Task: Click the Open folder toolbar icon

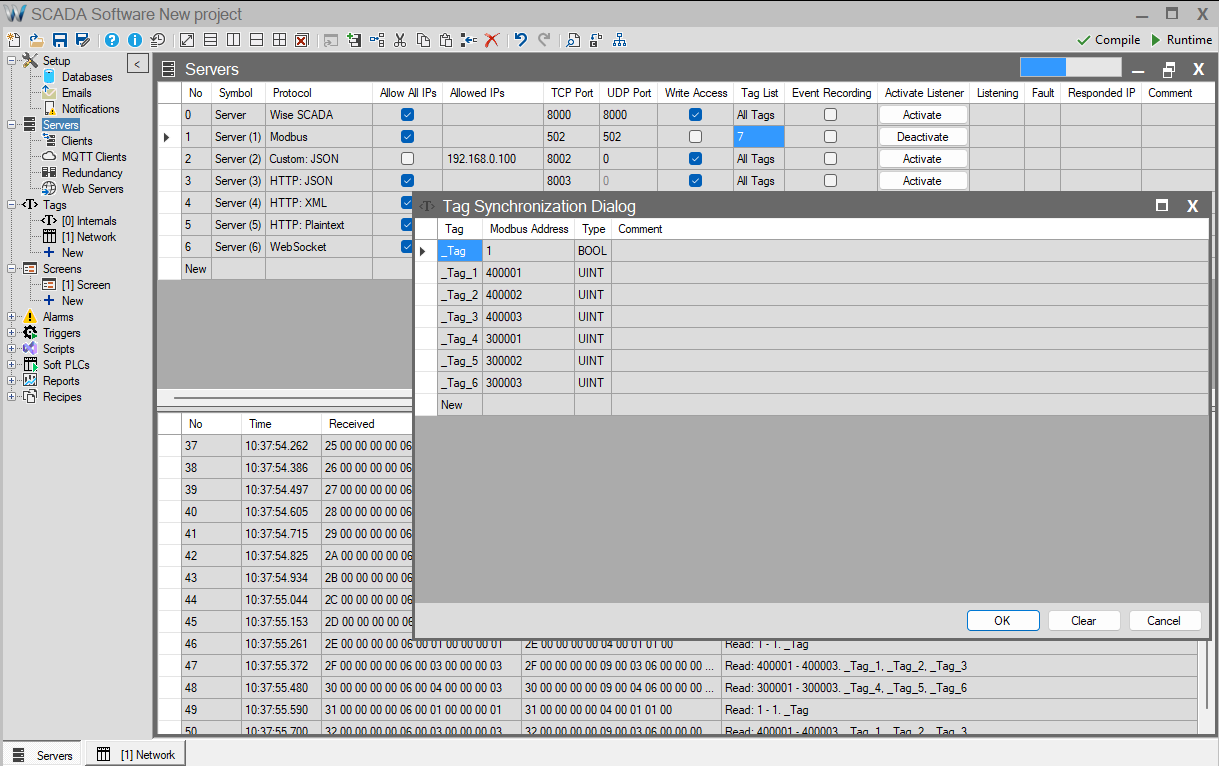Action: (x=36, y=40)
